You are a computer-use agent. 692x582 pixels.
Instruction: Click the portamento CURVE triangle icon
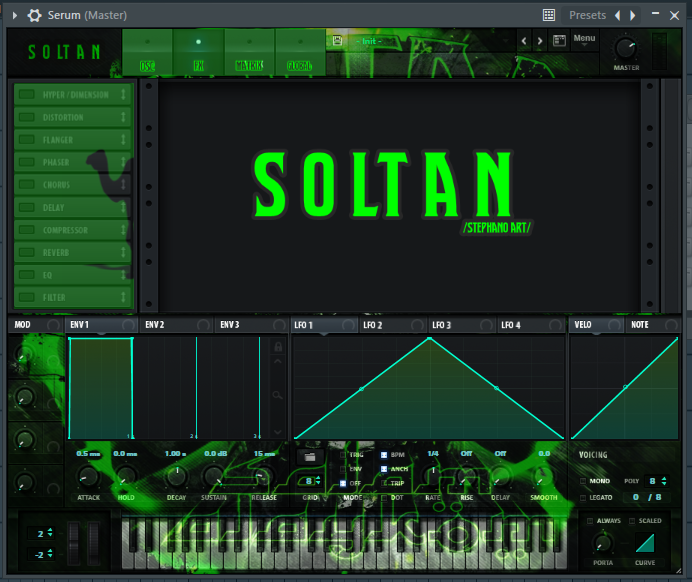click(x=645, y=542)
